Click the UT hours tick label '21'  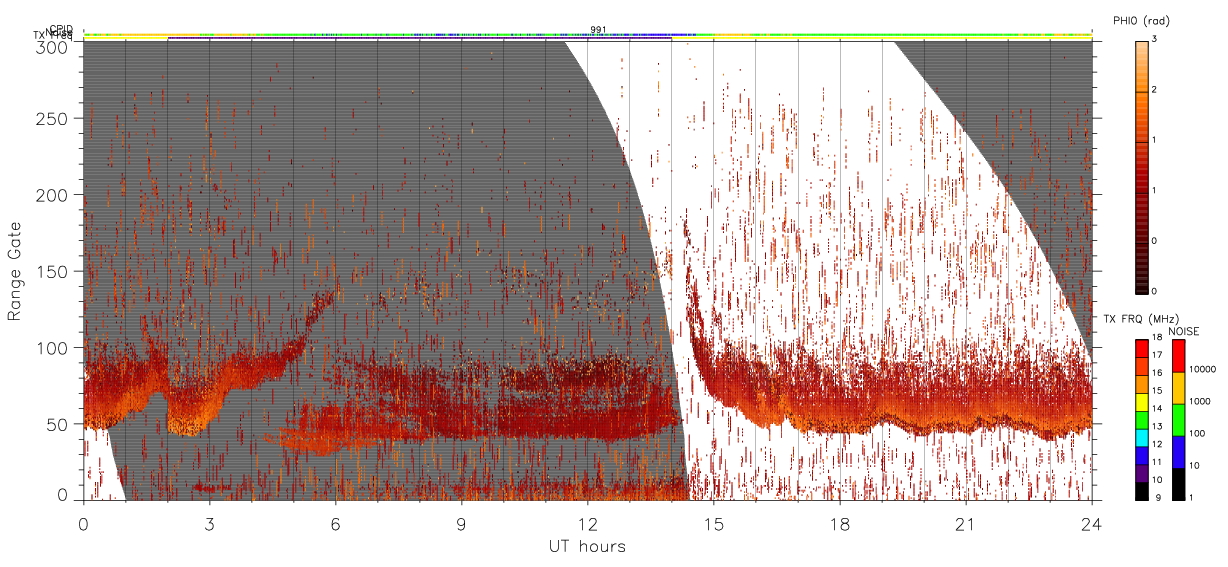tap(965, 524)
